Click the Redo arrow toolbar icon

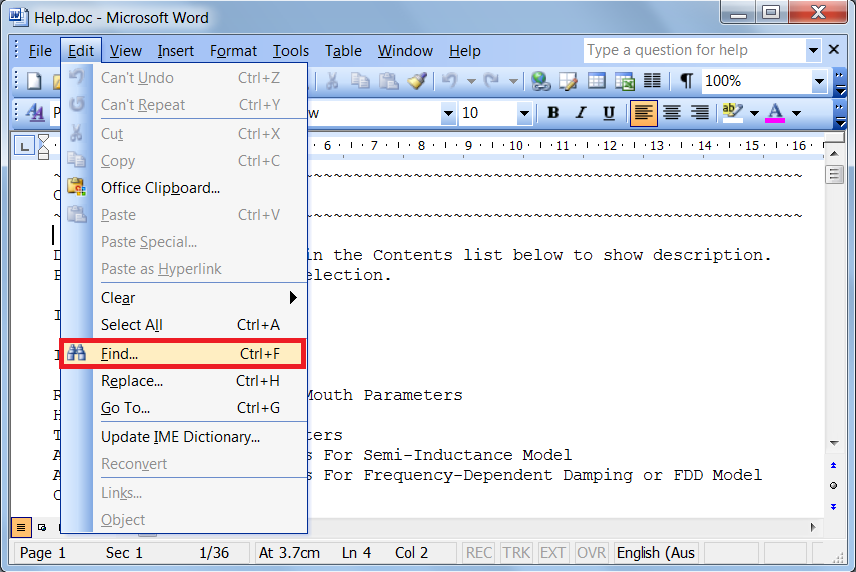[492, 81]
